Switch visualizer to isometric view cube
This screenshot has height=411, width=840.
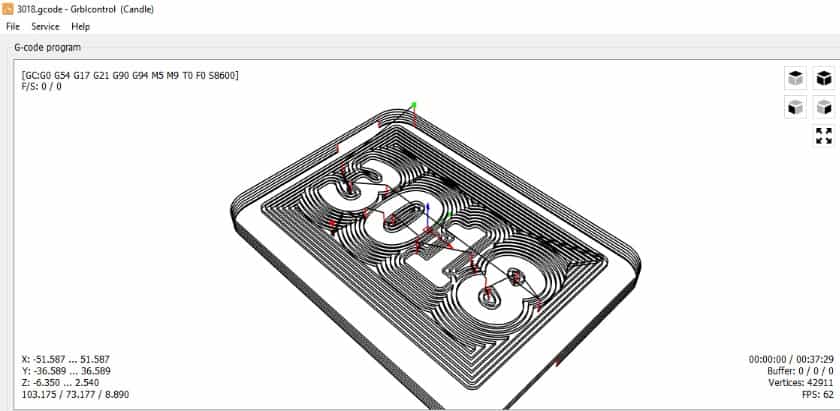click(823, 78)
